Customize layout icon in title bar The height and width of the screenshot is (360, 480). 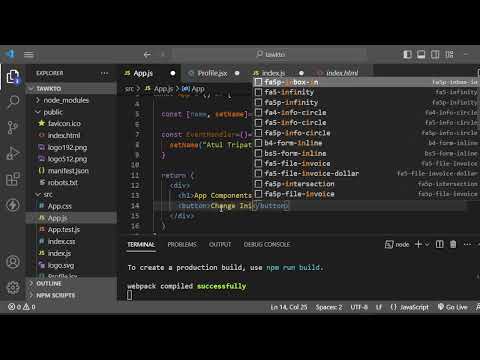click(x=449, y=54)
